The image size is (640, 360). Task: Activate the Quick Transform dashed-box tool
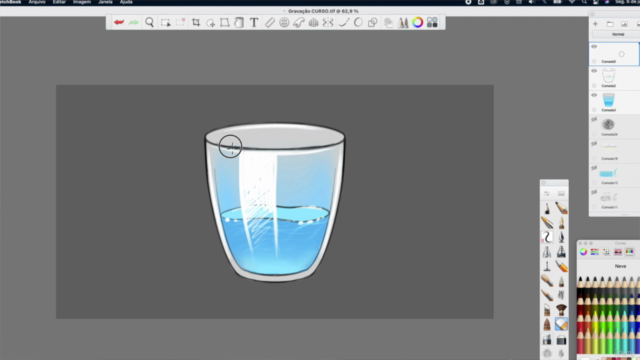[x=180, y=22]
